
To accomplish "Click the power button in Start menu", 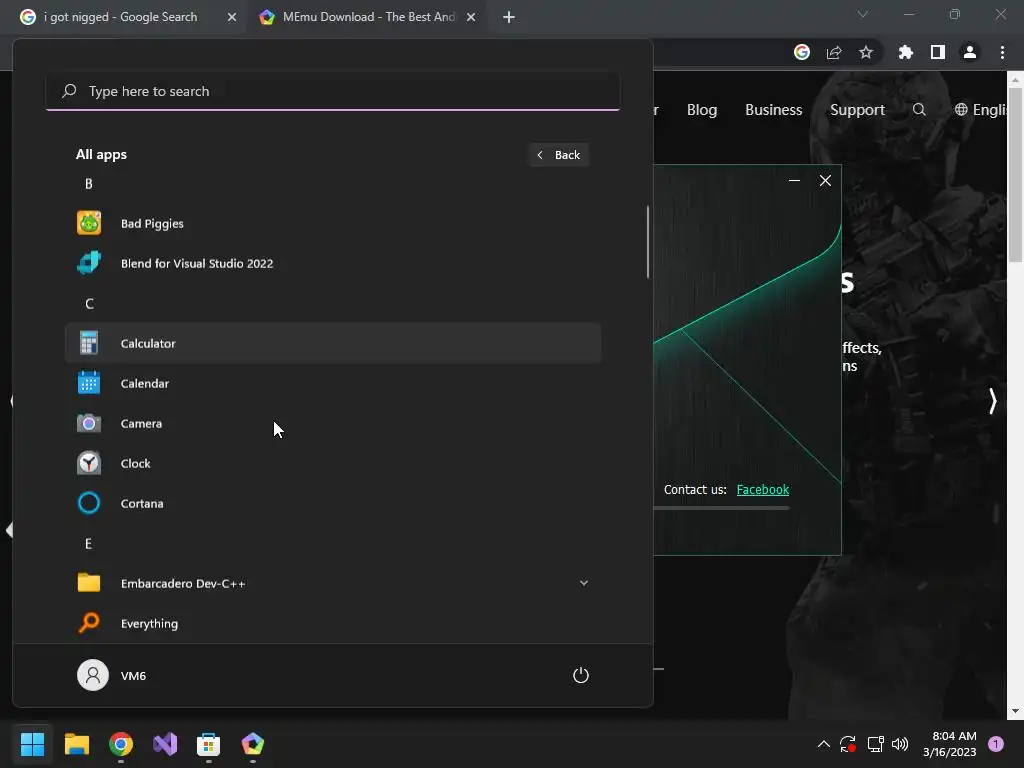I will coord(581,675).
